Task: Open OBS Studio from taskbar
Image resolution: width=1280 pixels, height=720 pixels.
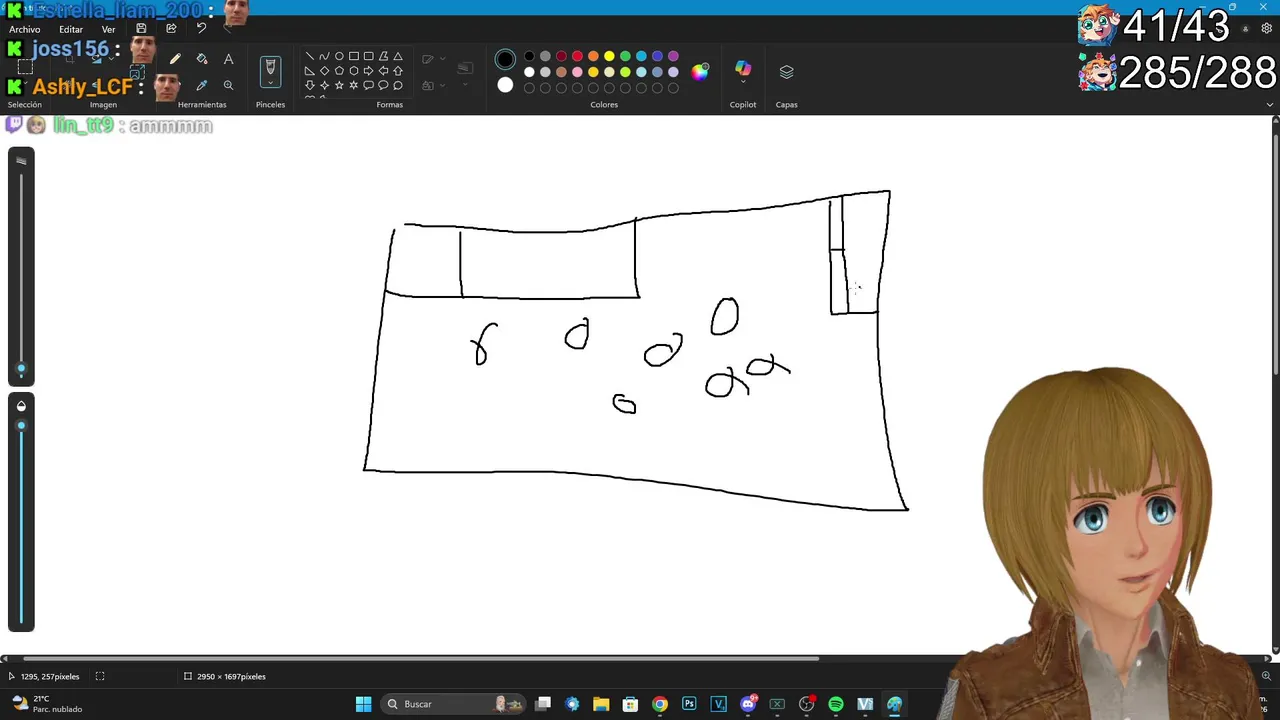Action: pyautogui.click(x=807, y=704)
